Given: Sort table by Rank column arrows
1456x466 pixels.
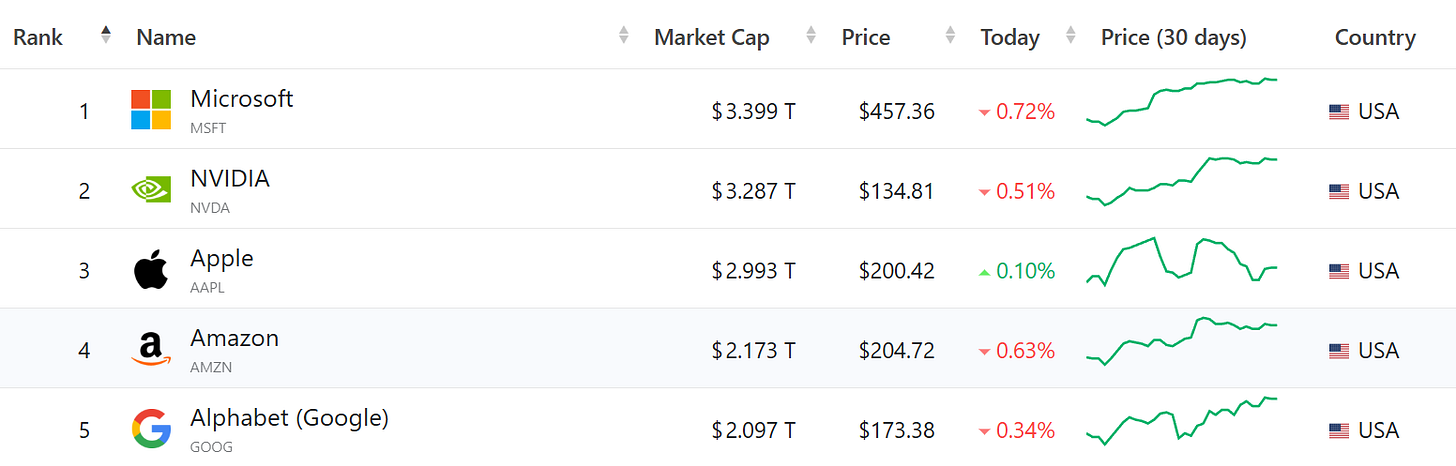Looking at the screenshot, I should coord(106,36).
